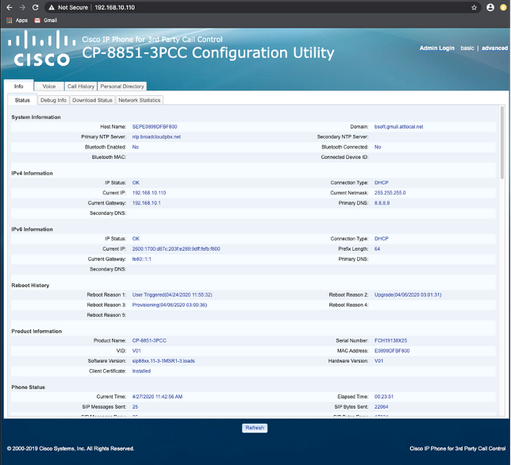Switch to the basic view link

point(467,48)
